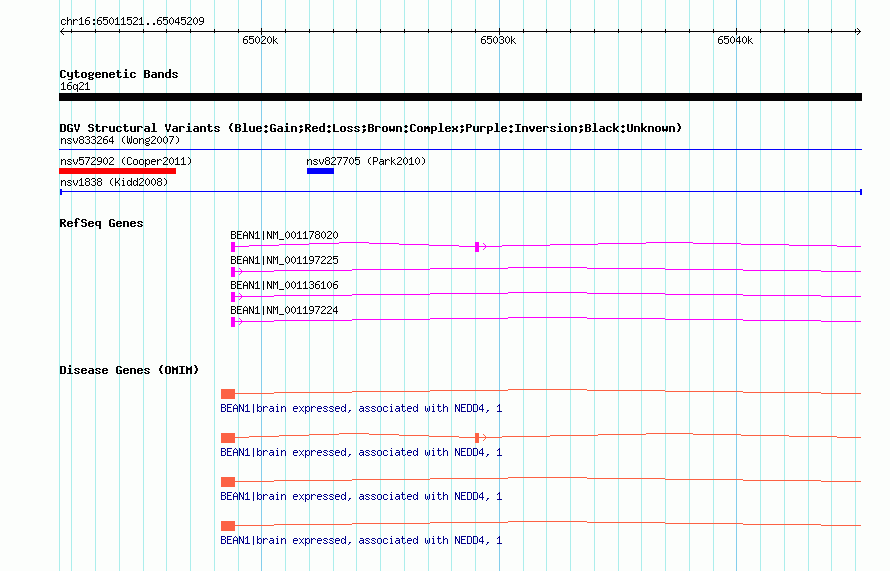Open variant nsv1838 (Kidd2008) label
This screenshot has width=890, height=571.
click(114, 182)
